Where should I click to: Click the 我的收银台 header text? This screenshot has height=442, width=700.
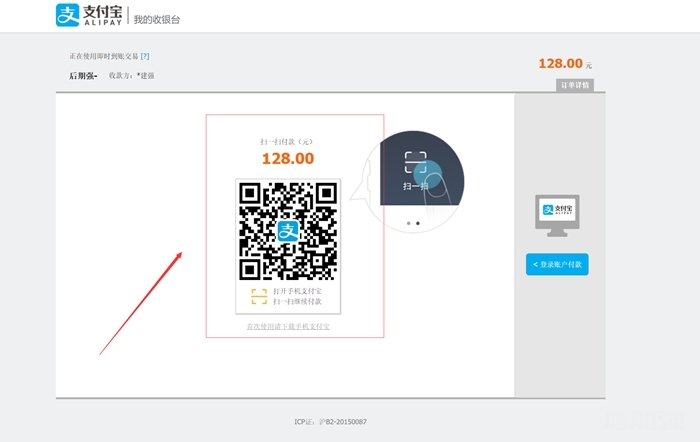tap(157, 19)
